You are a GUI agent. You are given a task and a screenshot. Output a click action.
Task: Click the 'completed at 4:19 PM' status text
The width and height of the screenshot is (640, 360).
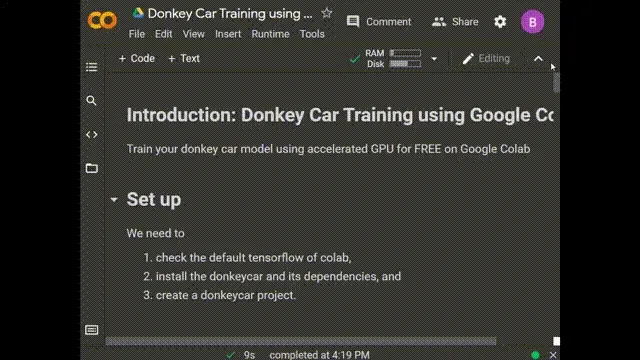(319, 355)
